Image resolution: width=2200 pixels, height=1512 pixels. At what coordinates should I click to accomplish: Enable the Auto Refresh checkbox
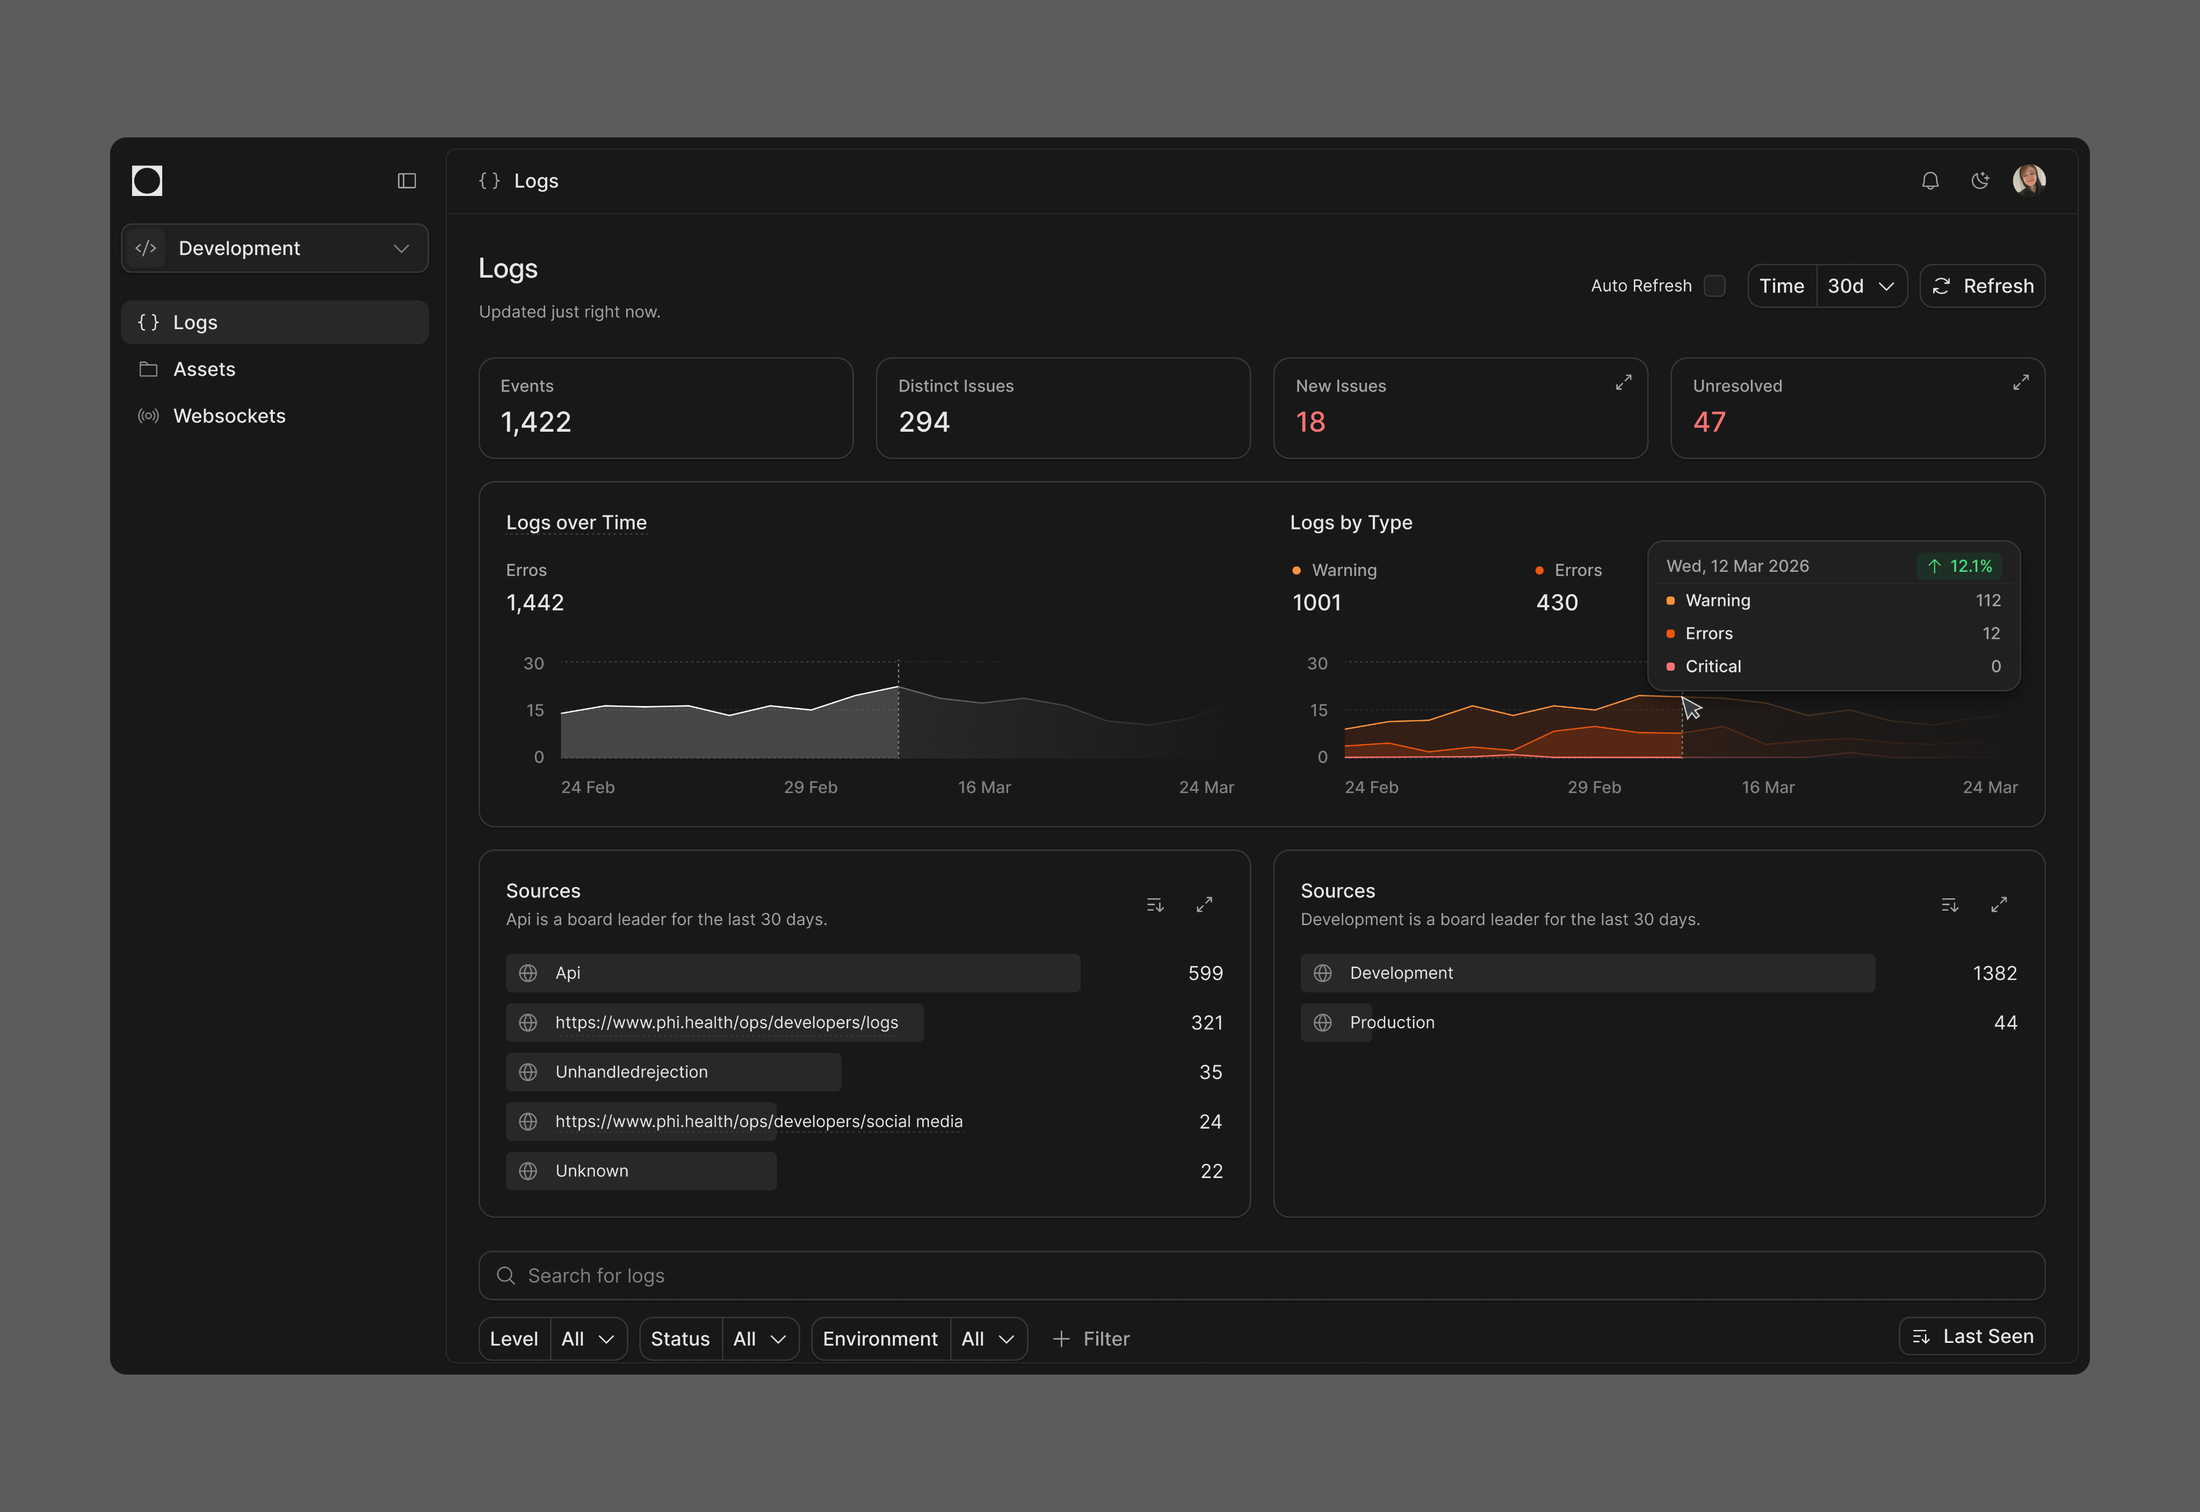click(1714, 286)
